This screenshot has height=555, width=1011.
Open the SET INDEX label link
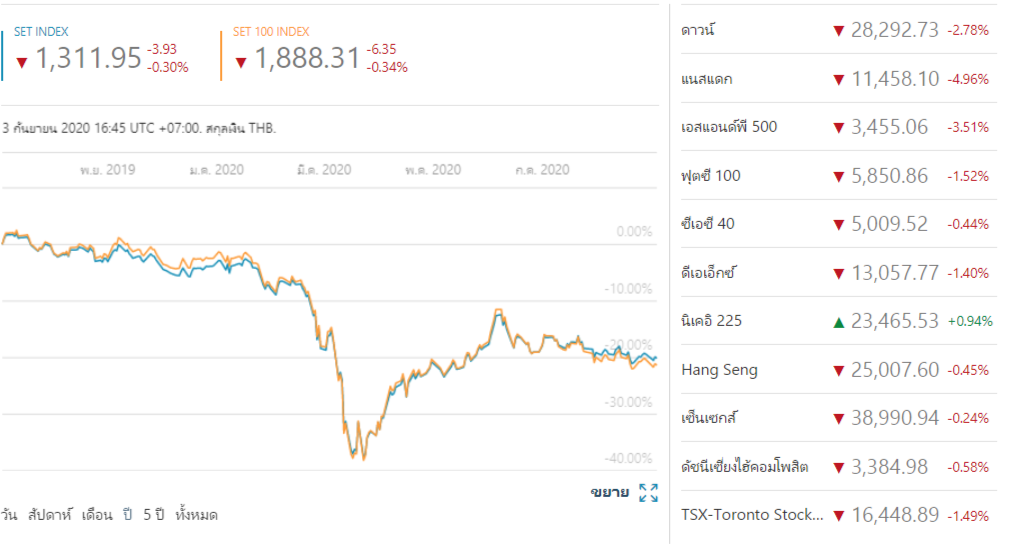(x=41, y=32)
